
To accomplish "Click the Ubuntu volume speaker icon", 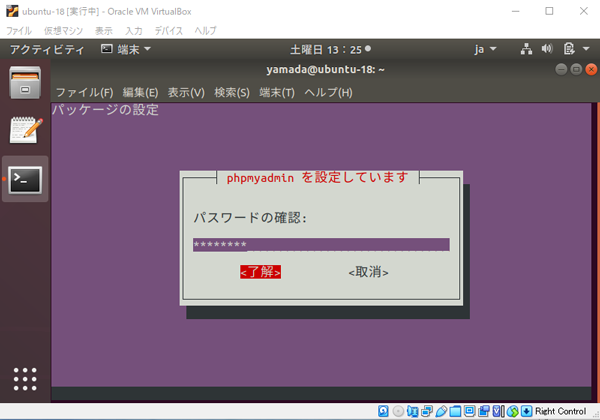I will click(x=547, y=49).
